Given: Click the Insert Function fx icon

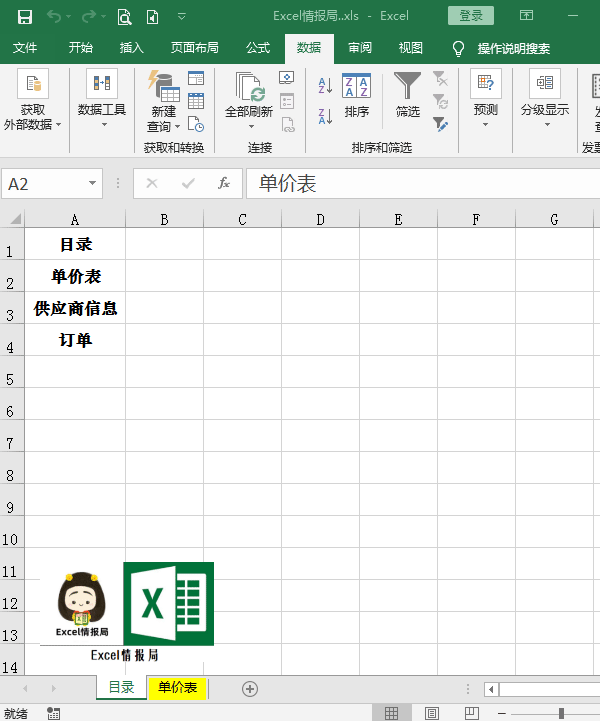Looking at the screenshot, I should [224, 184].
